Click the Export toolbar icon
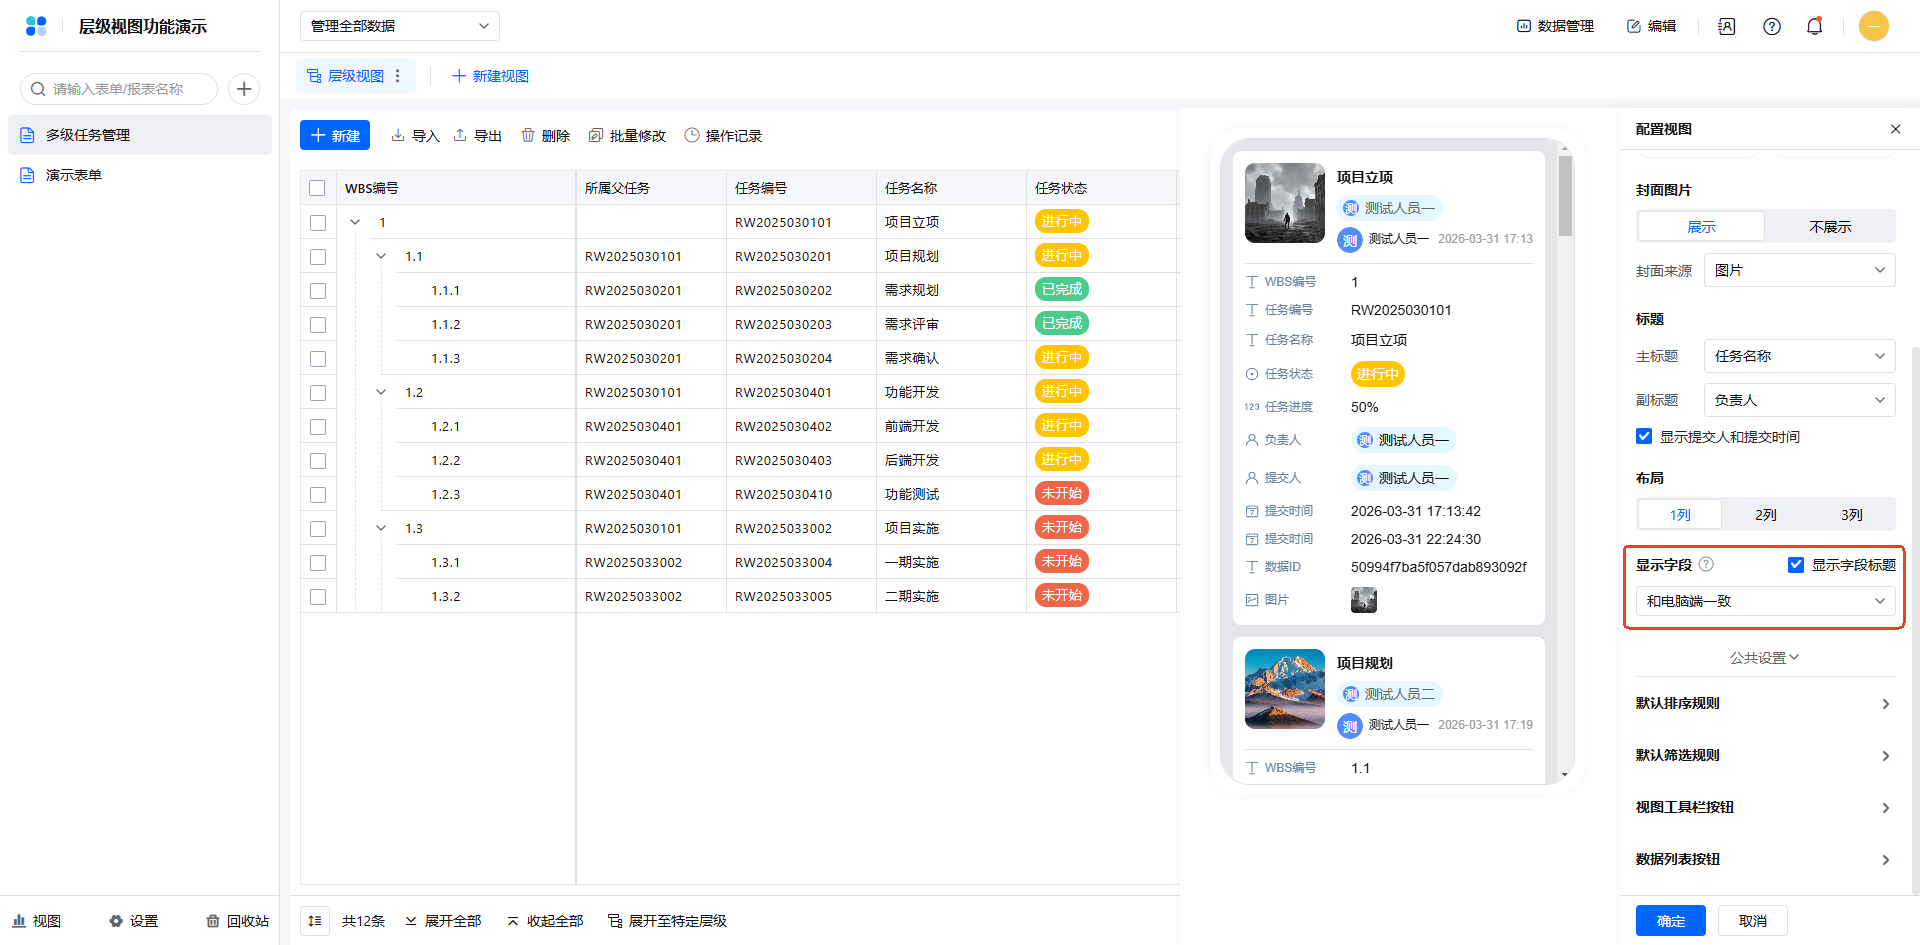This screenshot has width=1920, height=945. point(460,136)
